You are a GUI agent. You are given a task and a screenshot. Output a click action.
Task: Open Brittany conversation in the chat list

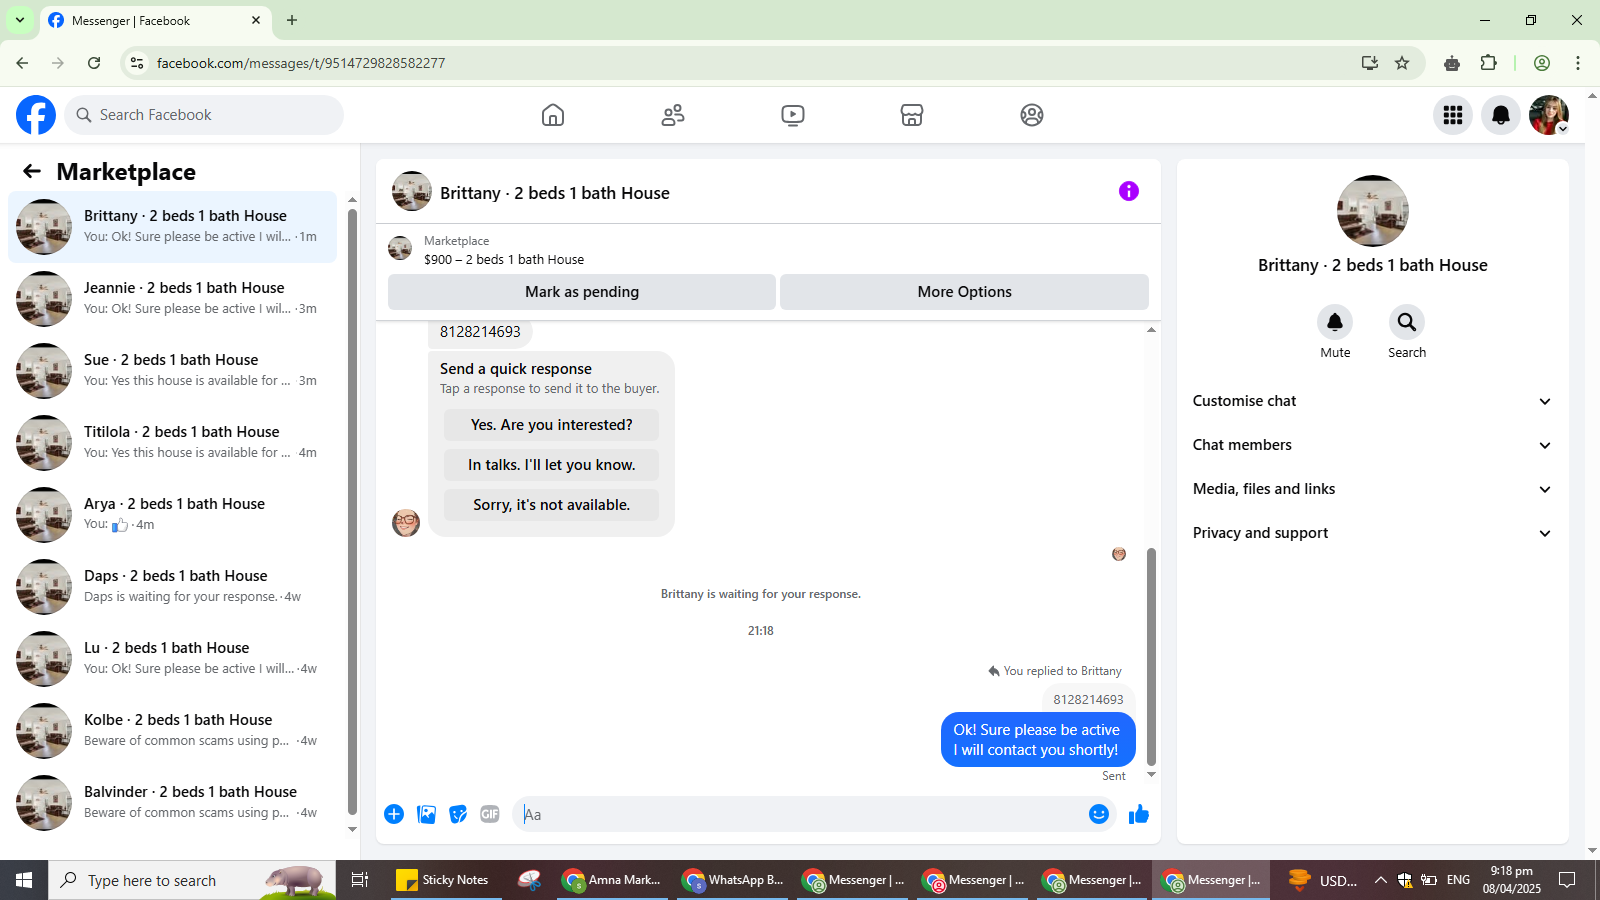click(172, 227)
